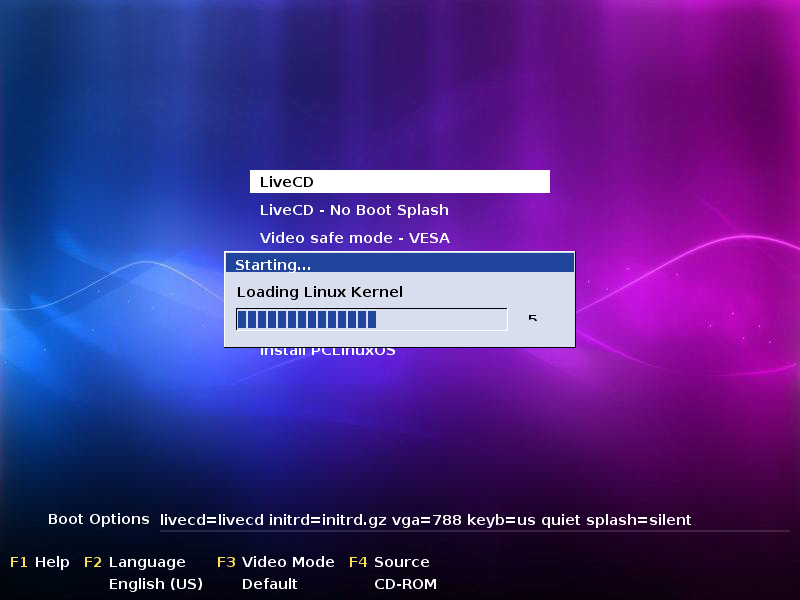Image resolution: width=800 pixels, height=600 pixels.
Task: Choose Install PCLinuxOS entry
Action: tap(328, 352)
